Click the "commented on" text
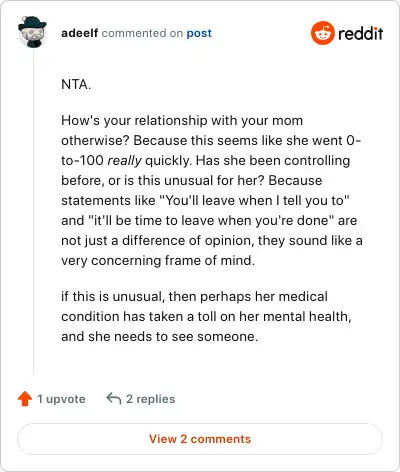The height and width of the screenshot is (472, 400). tap(142, 33)
